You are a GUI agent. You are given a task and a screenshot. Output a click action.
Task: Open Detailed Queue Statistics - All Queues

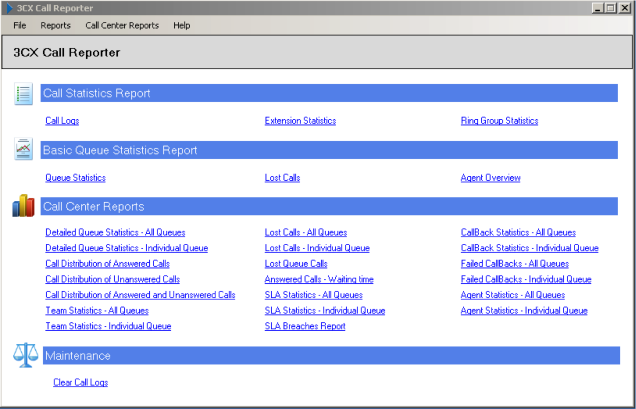115,232
